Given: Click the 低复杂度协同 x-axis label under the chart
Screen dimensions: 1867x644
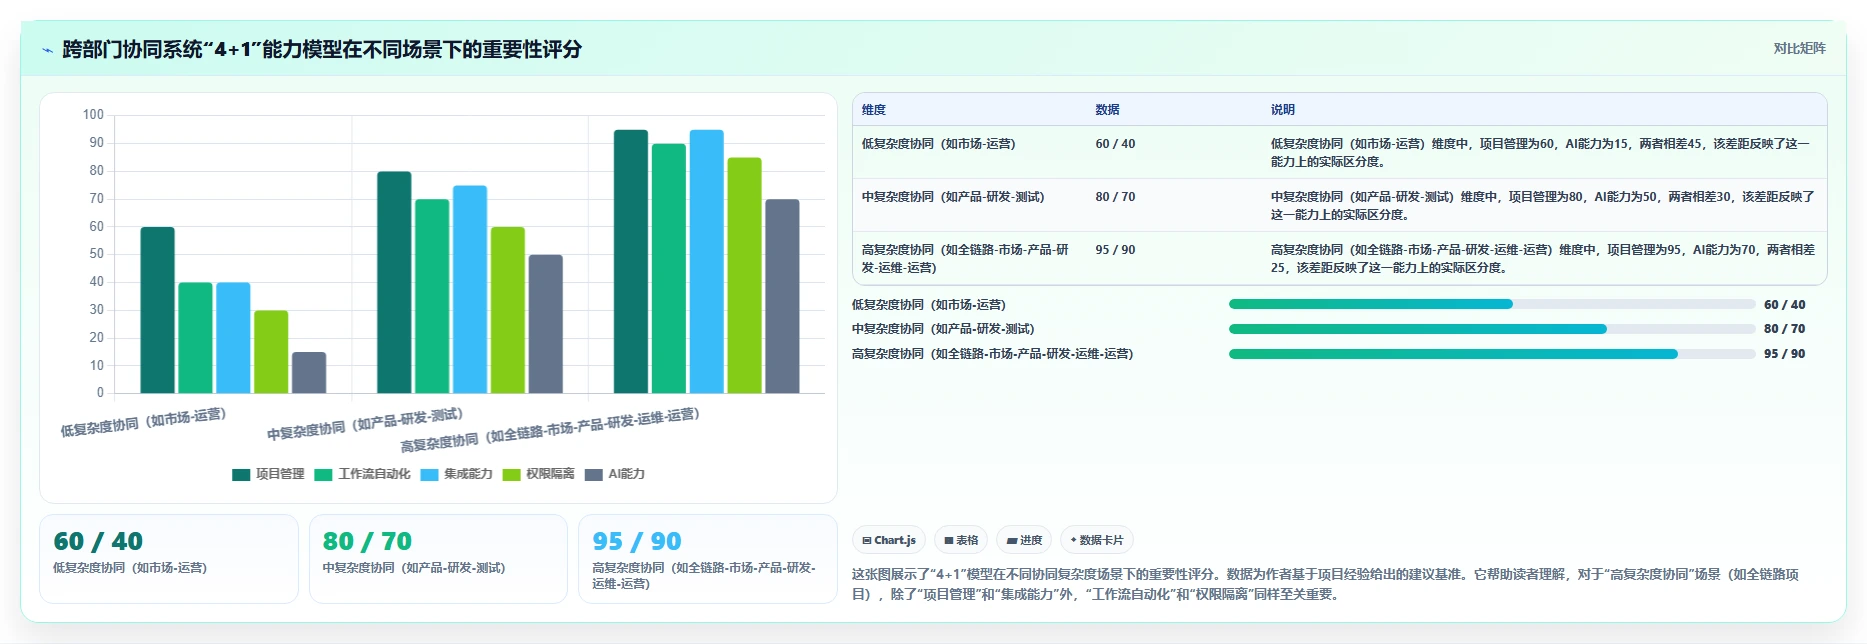Looking at the screenshot, I should click(x=143, y=422).
